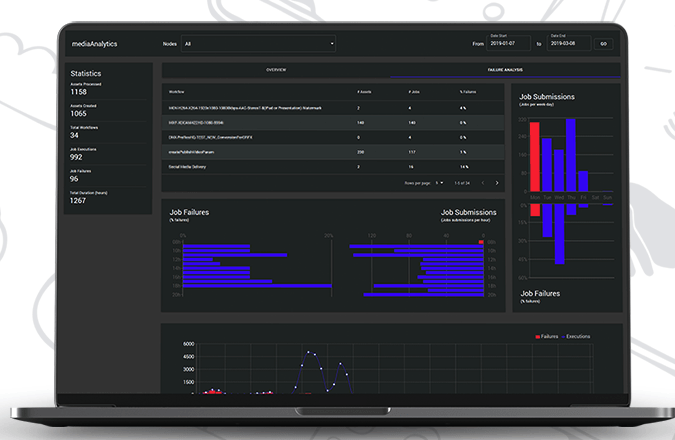Image resolution: width=675 pixels, height=440 pixels.
Task: Click the Assets Created value 1065
Action: click(78, 114)
